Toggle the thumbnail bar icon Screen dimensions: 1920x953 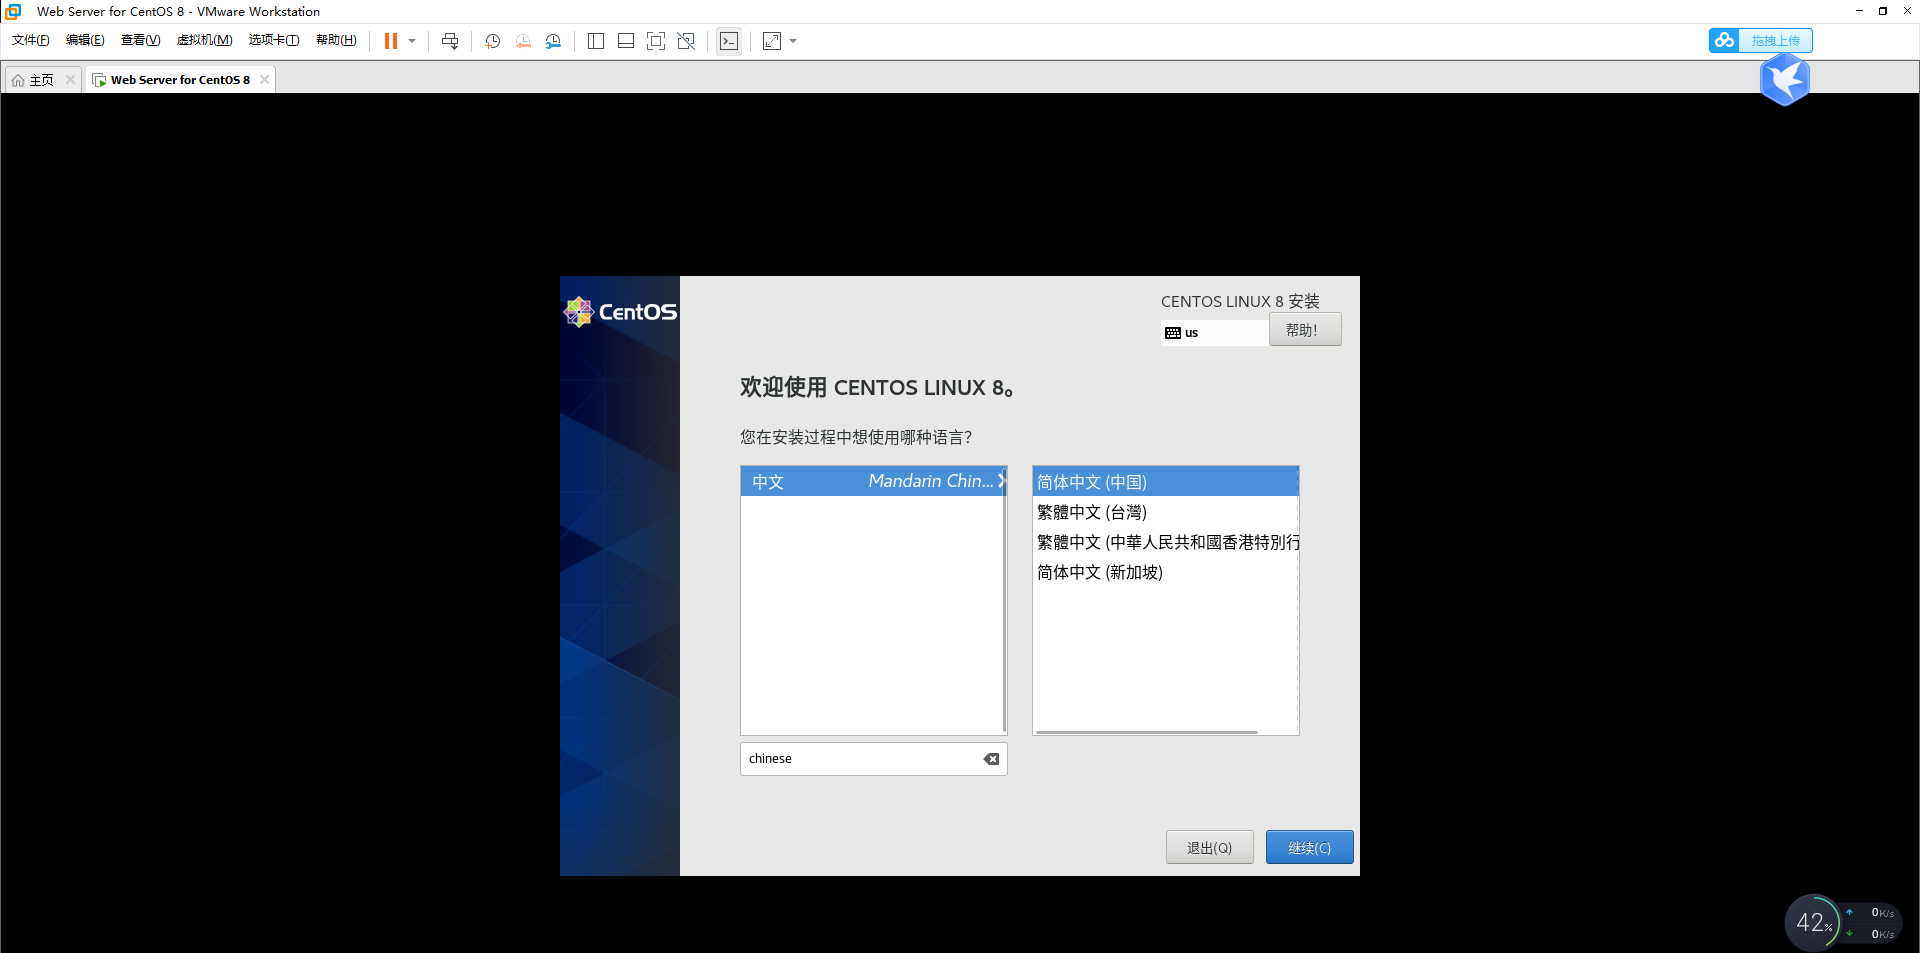(x=626, y=41)
